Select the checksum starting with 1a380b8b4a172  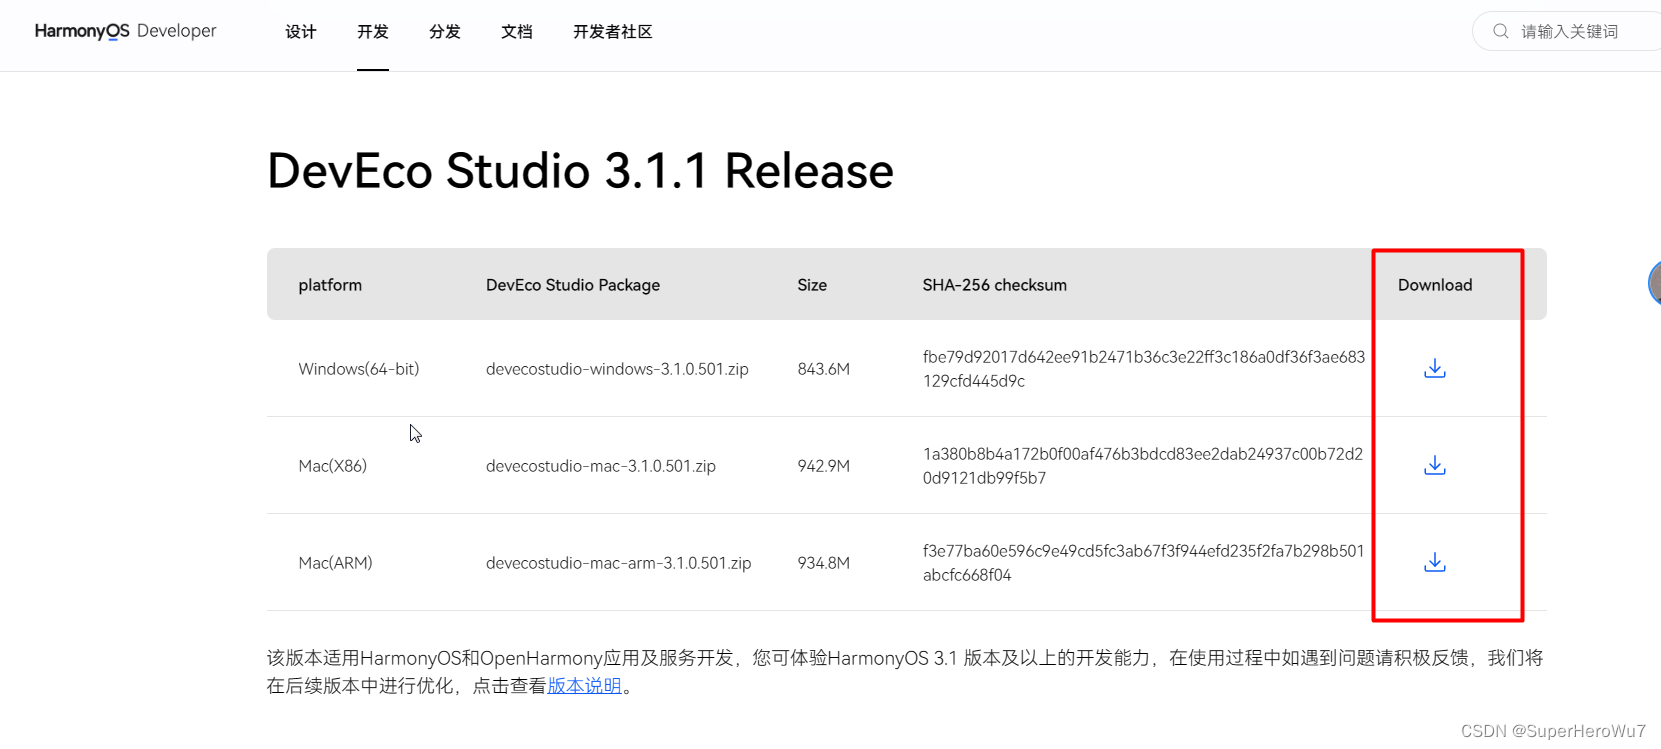click(x=1143, y=466)
